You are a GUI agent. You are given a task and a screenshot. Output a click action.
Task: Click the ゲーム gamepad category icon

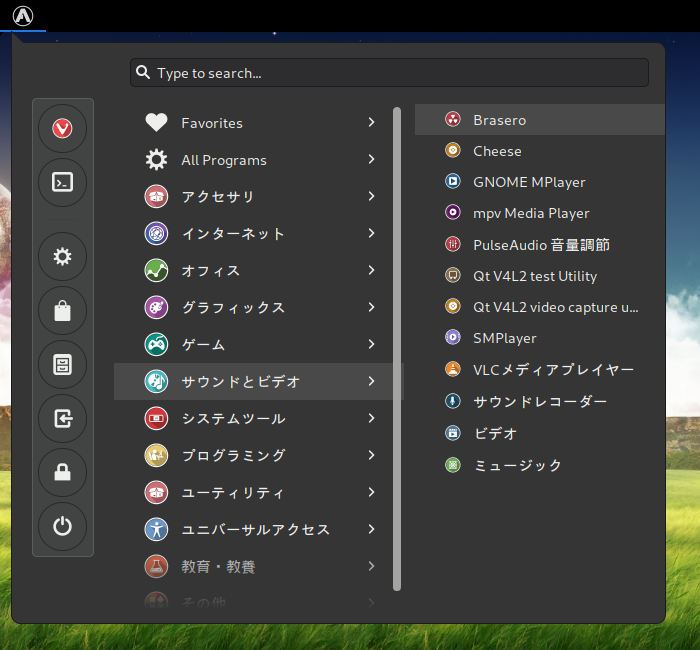tap(156, 344)
